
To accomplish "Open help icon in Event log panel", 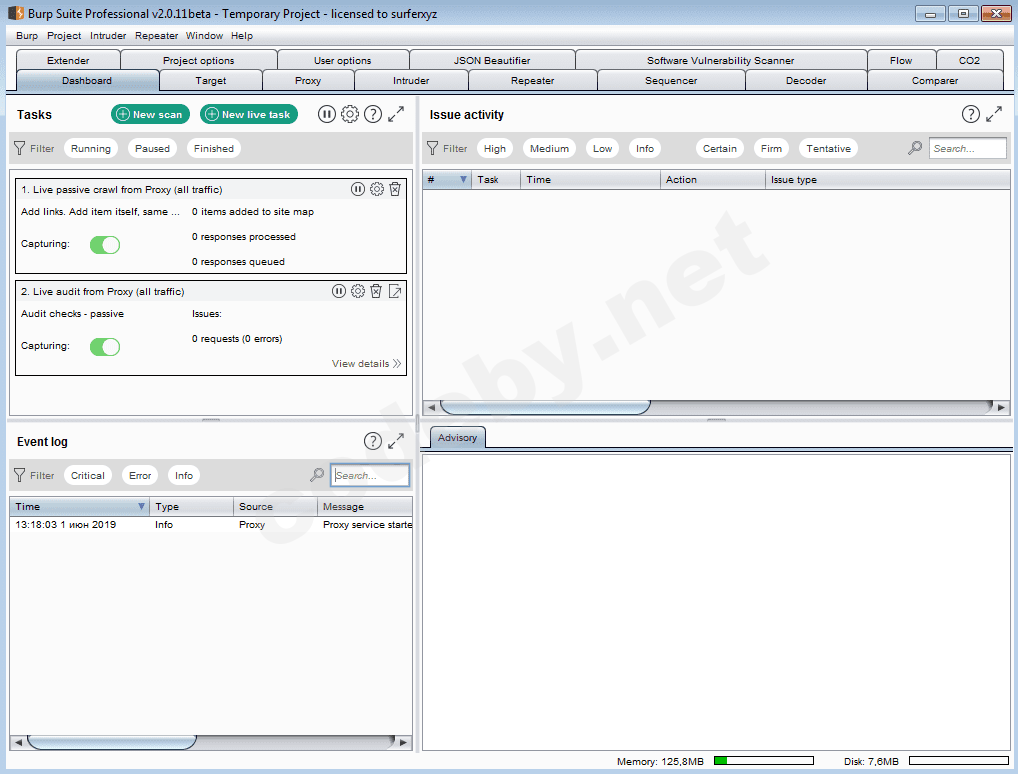I will point(373,442).
